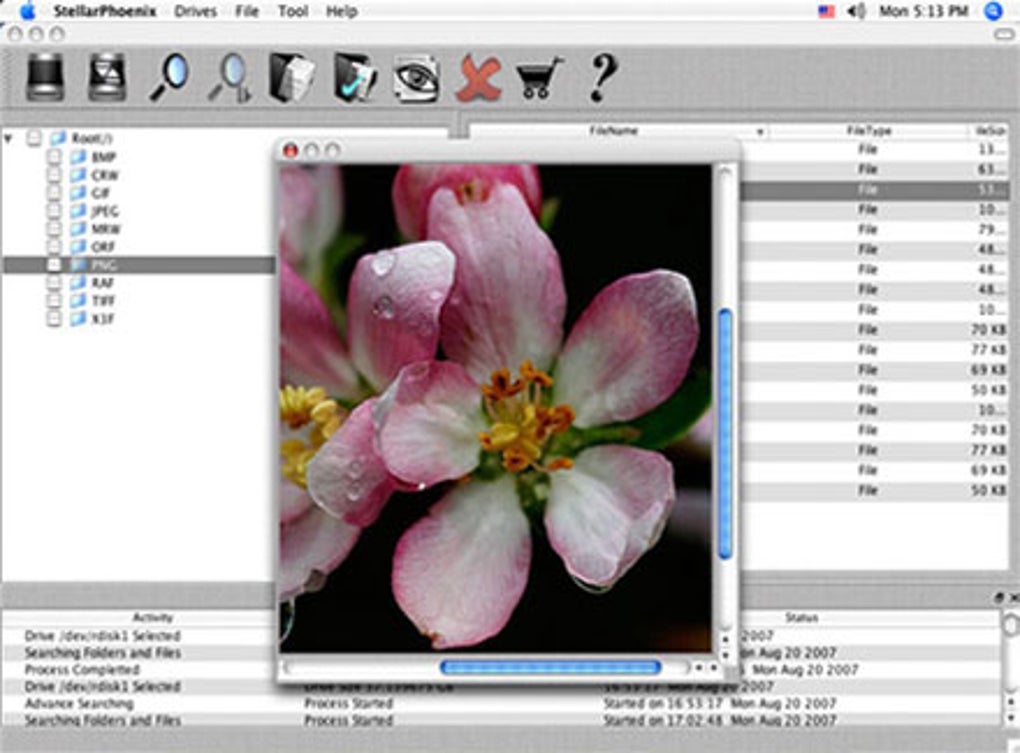Collapse the Root(/) disclosure triangle
This screenshot has width=1020, height=753.
[x=8, y=138]
